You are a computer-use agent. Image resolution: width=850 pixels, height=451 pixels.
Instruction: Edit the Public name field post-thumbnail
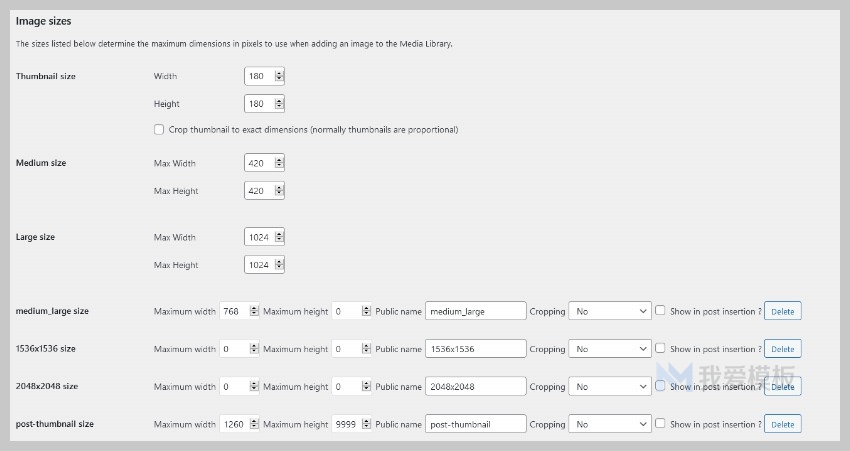(x=475, y=424)
